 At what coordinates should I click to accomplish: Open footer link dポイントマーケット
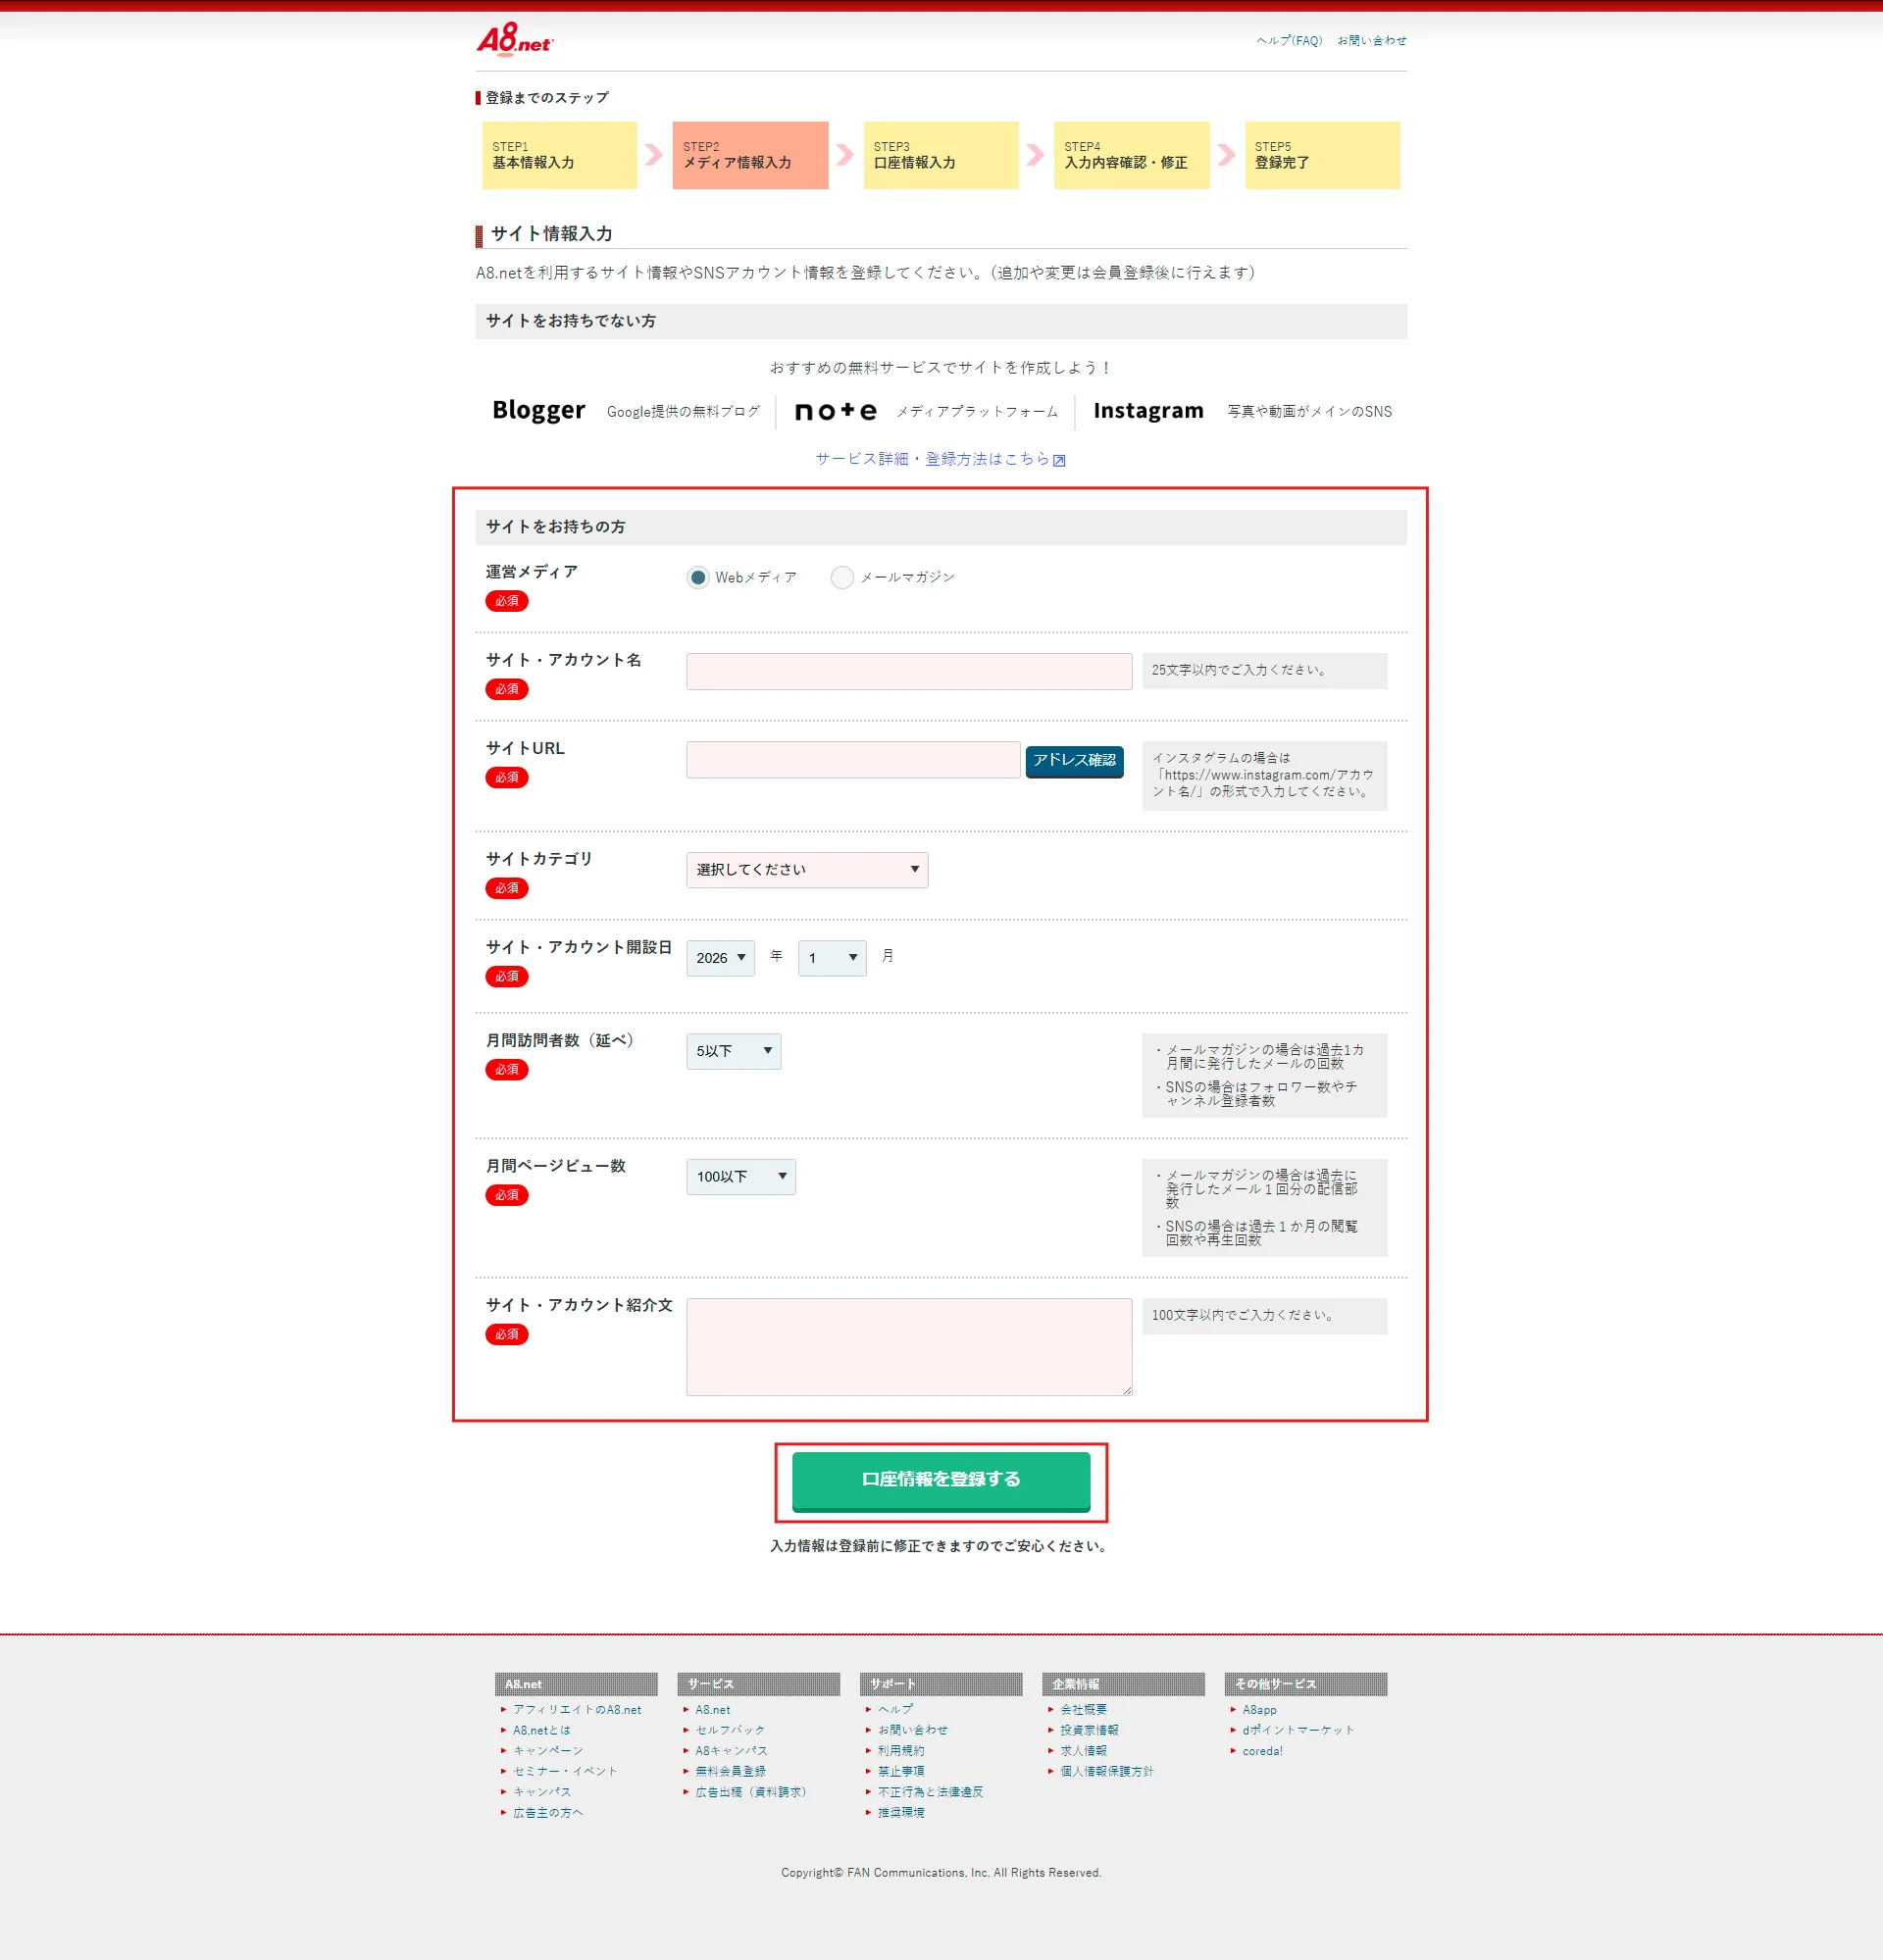(x=1299, y=1730)
